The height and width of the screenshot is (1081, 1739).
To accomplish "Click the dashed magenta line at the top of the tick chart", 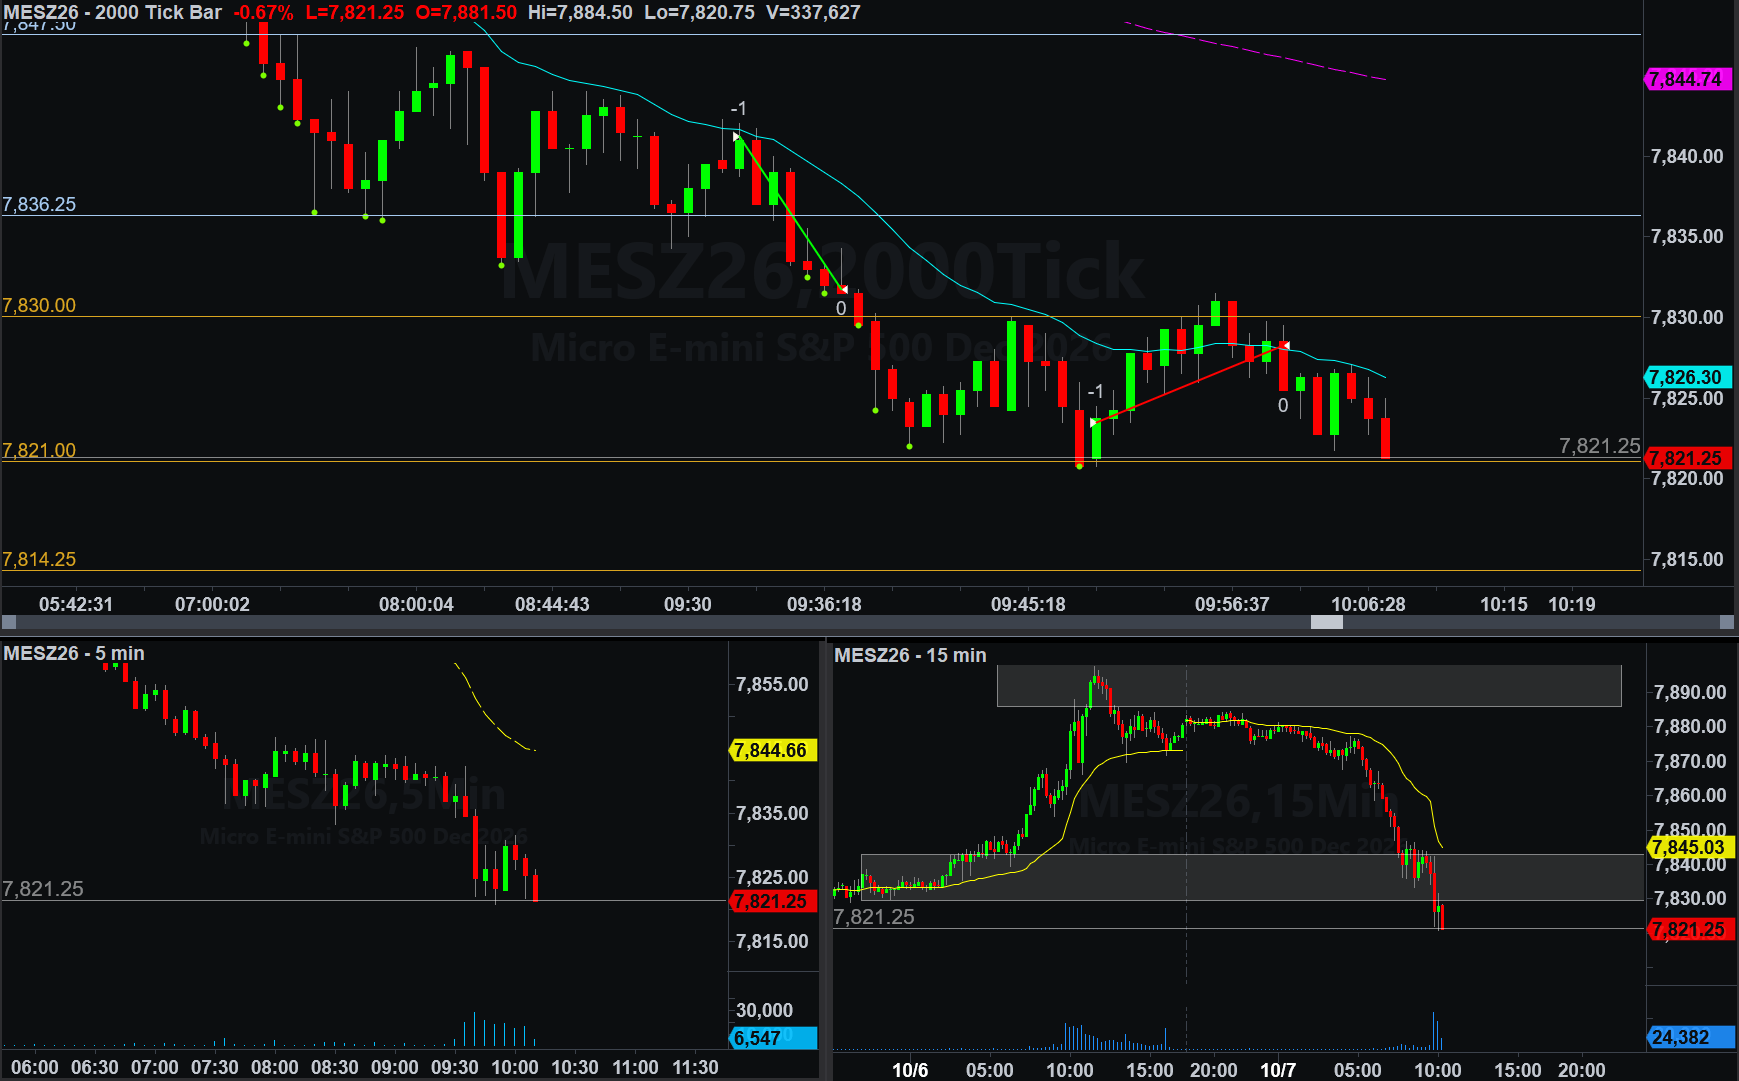I will click(1255, 50).
